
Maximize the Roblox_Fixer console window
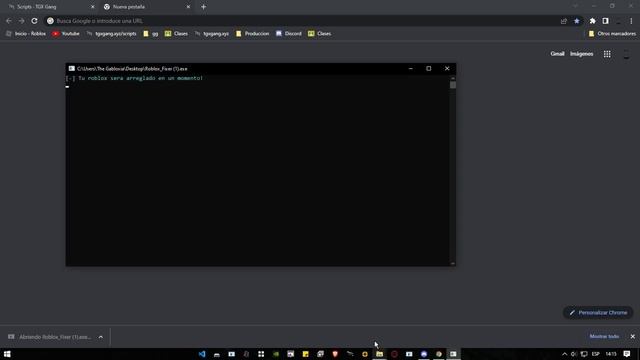tap(429, 69)
